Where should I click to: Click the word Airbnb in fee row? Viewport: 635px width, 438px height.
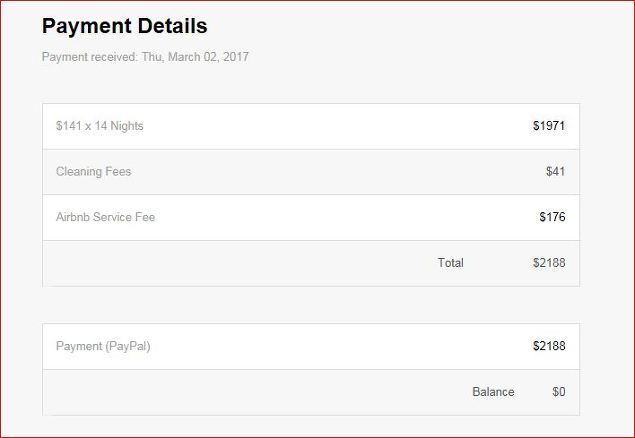click(x=73, y=217)
